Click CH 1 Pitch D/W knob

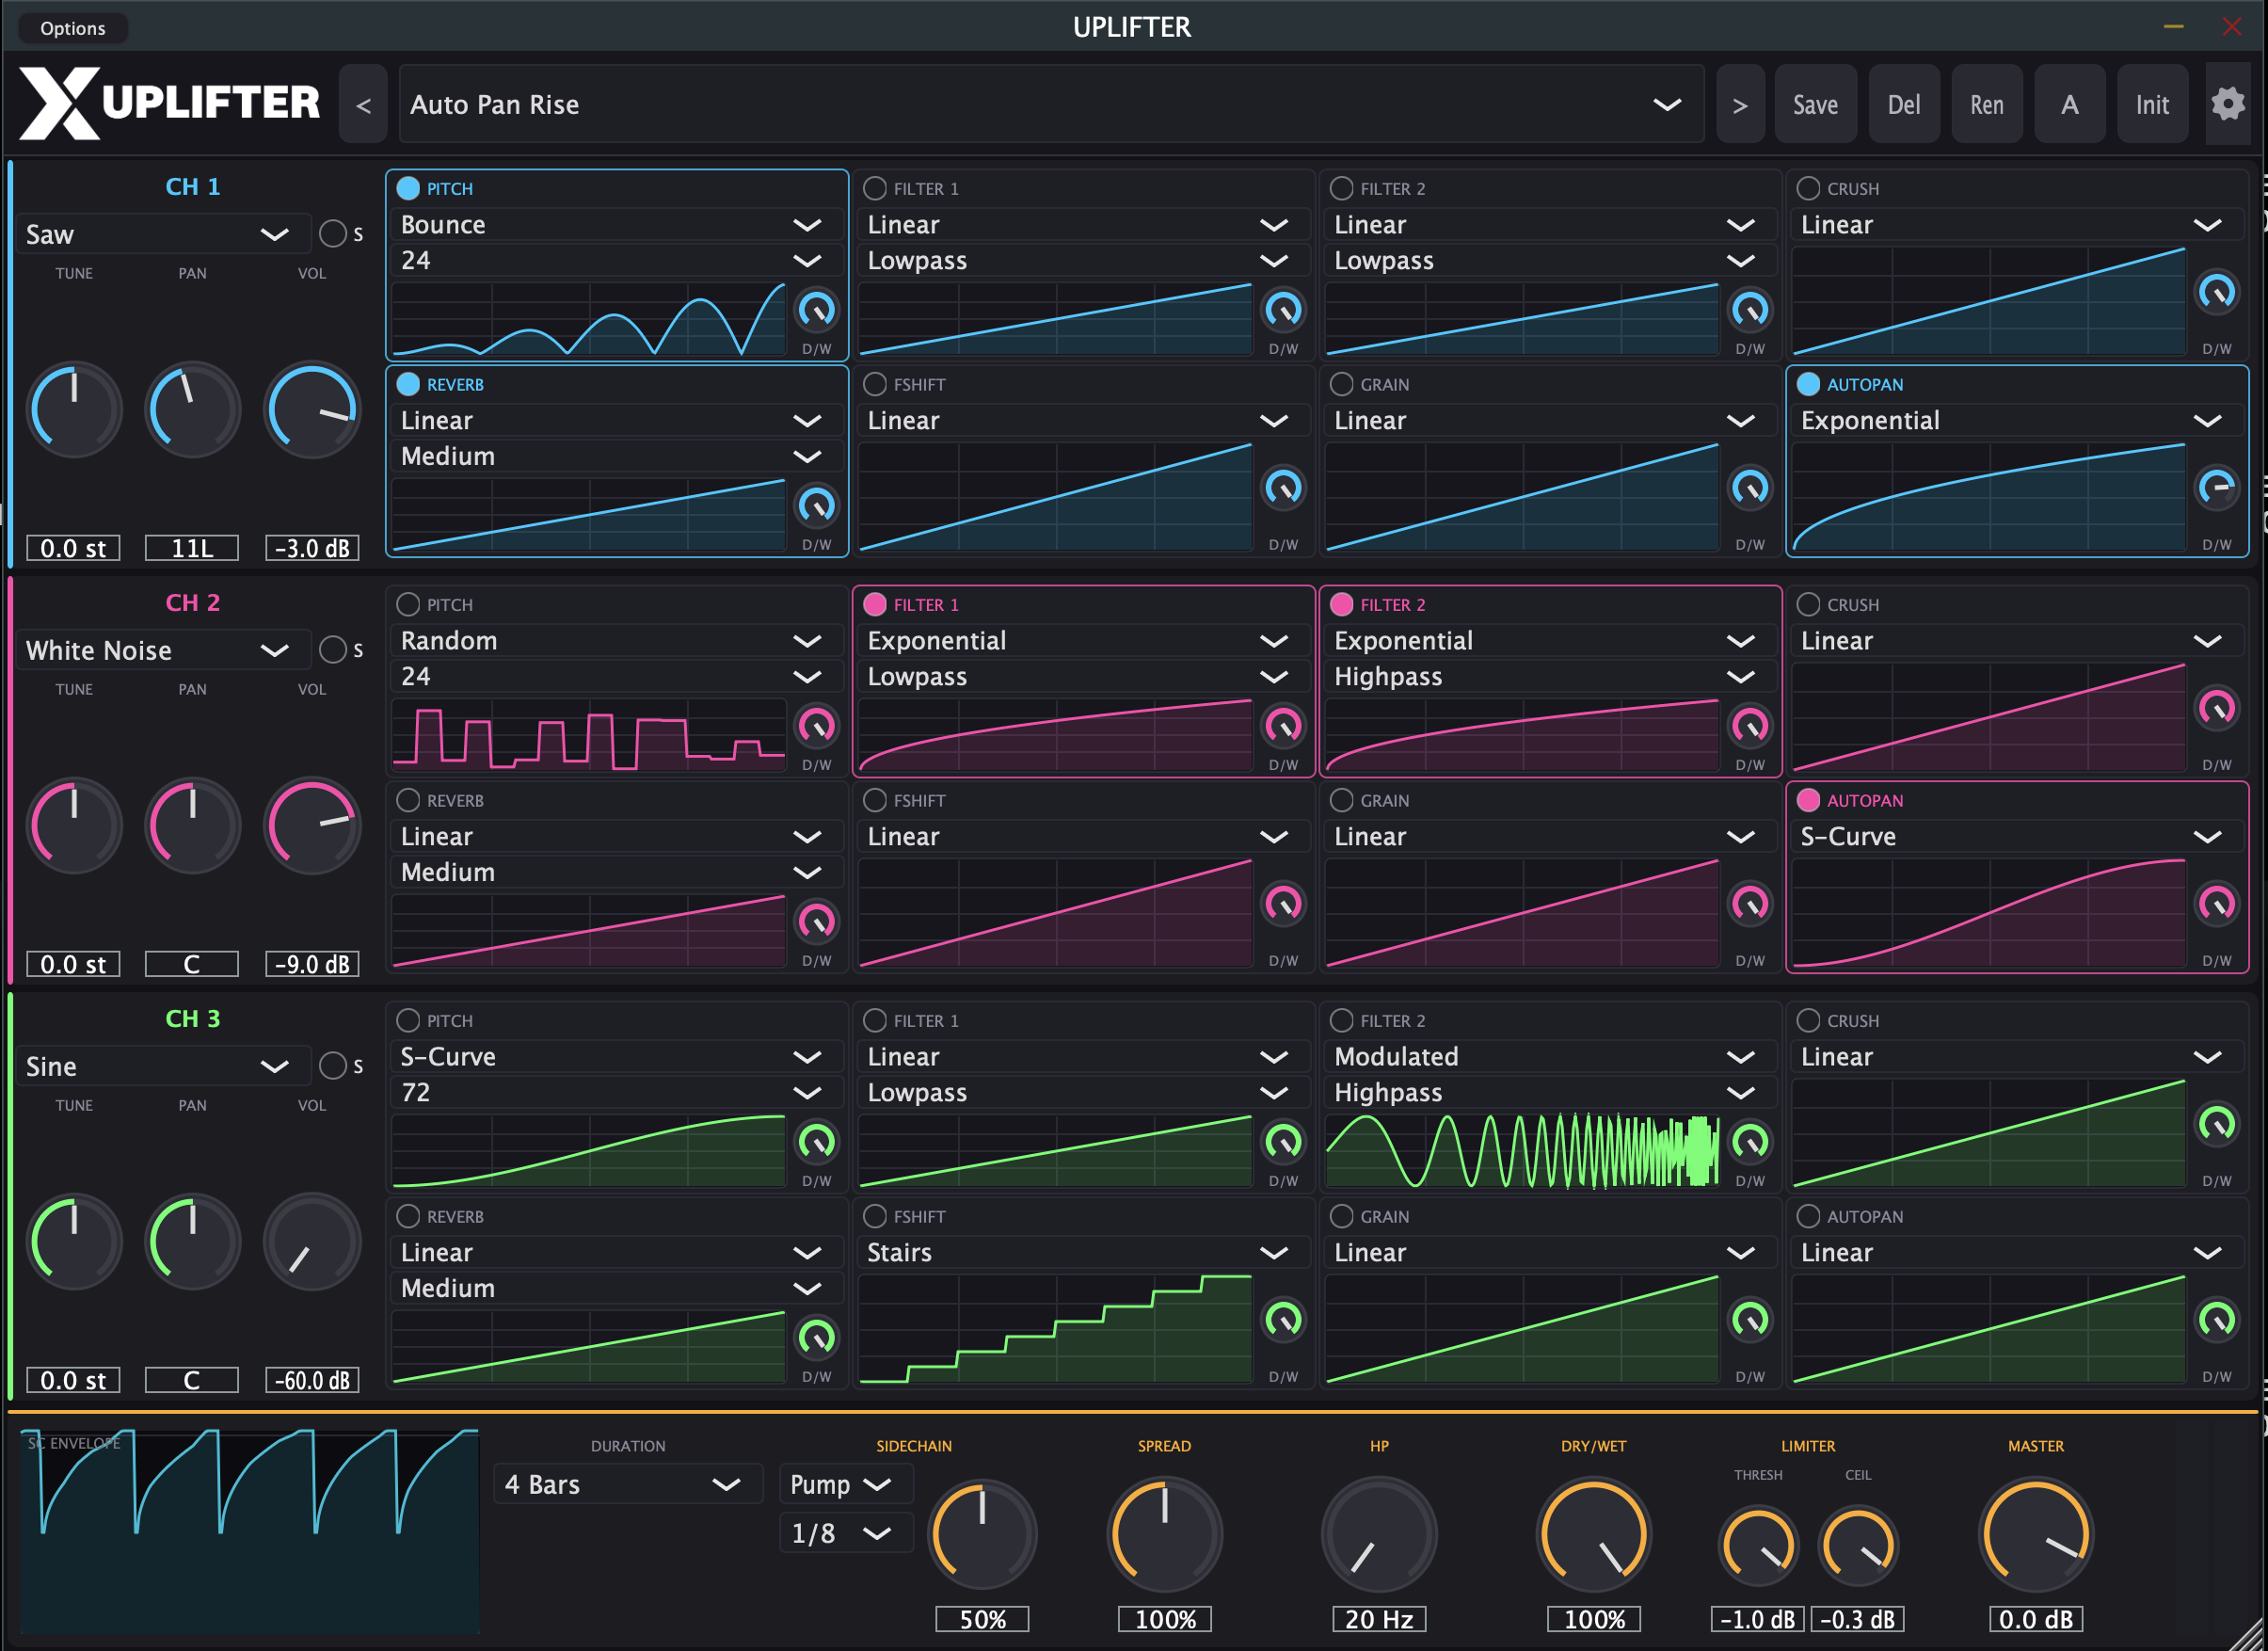816,310
